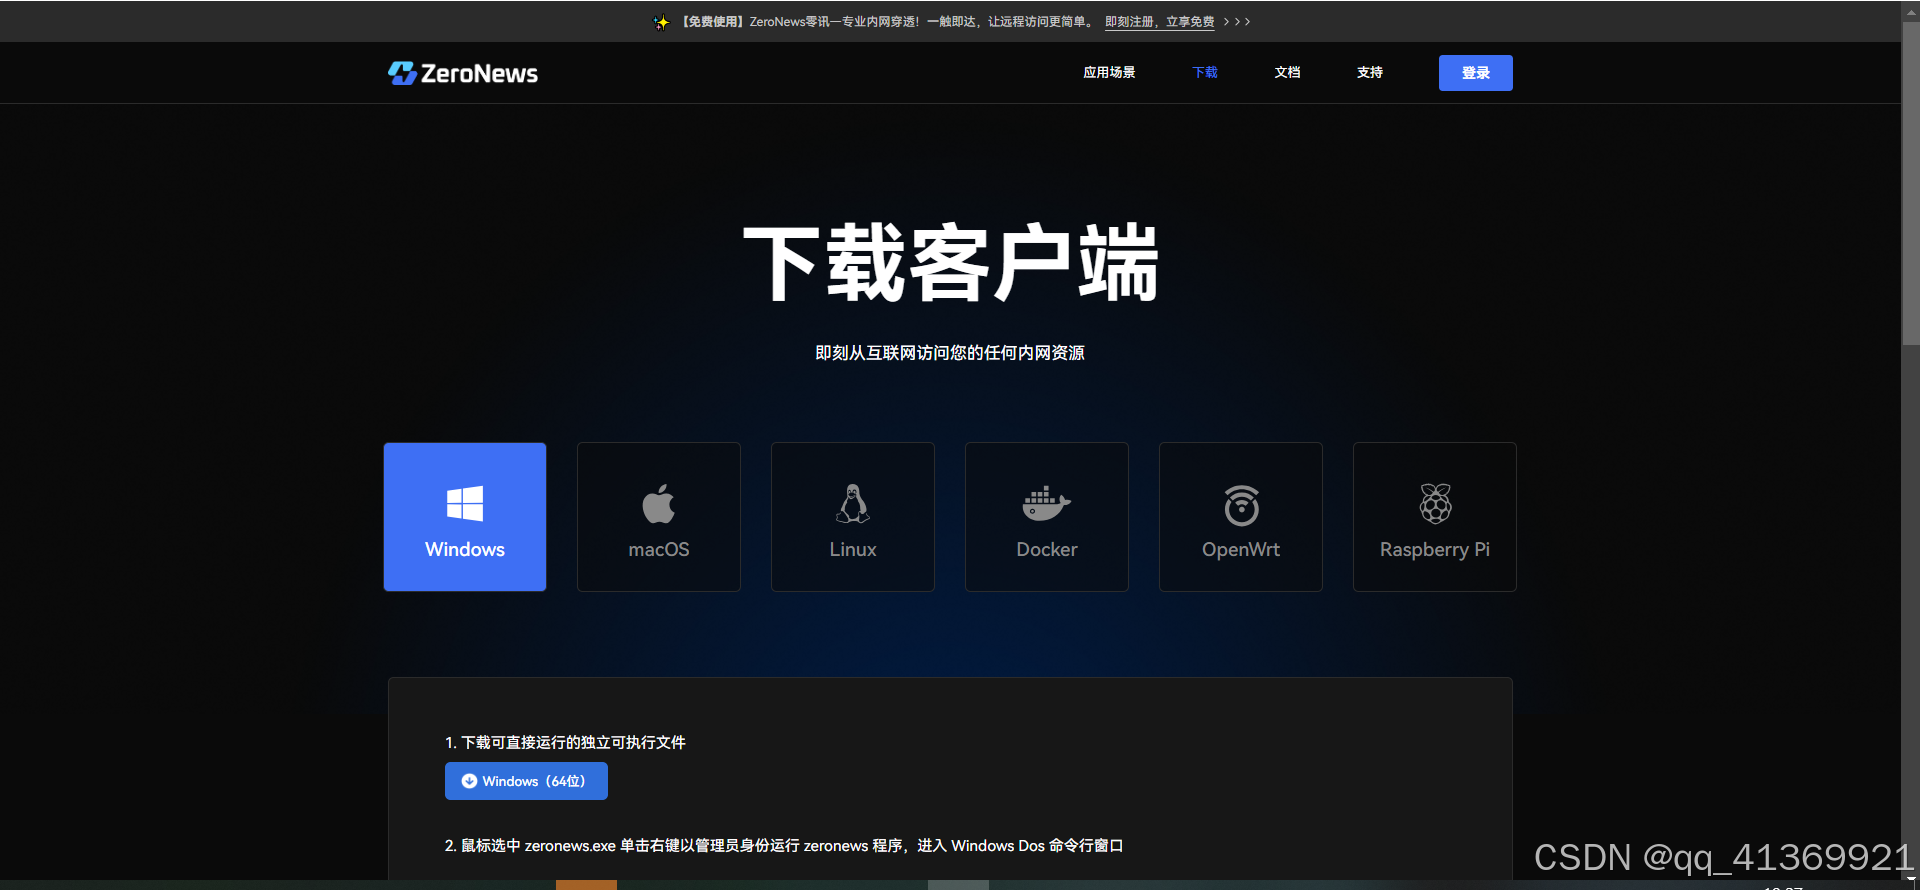Click the sparkle icon in top banner

tap(661, 22)
